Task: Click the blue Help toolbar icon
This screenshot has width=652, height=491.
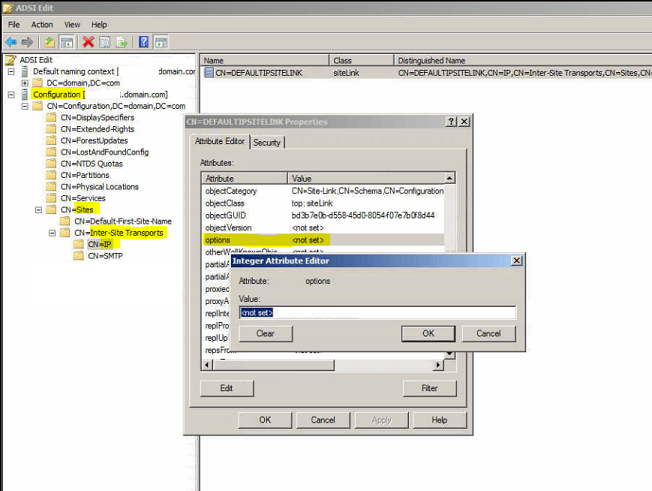Action: tap(143, 42)
